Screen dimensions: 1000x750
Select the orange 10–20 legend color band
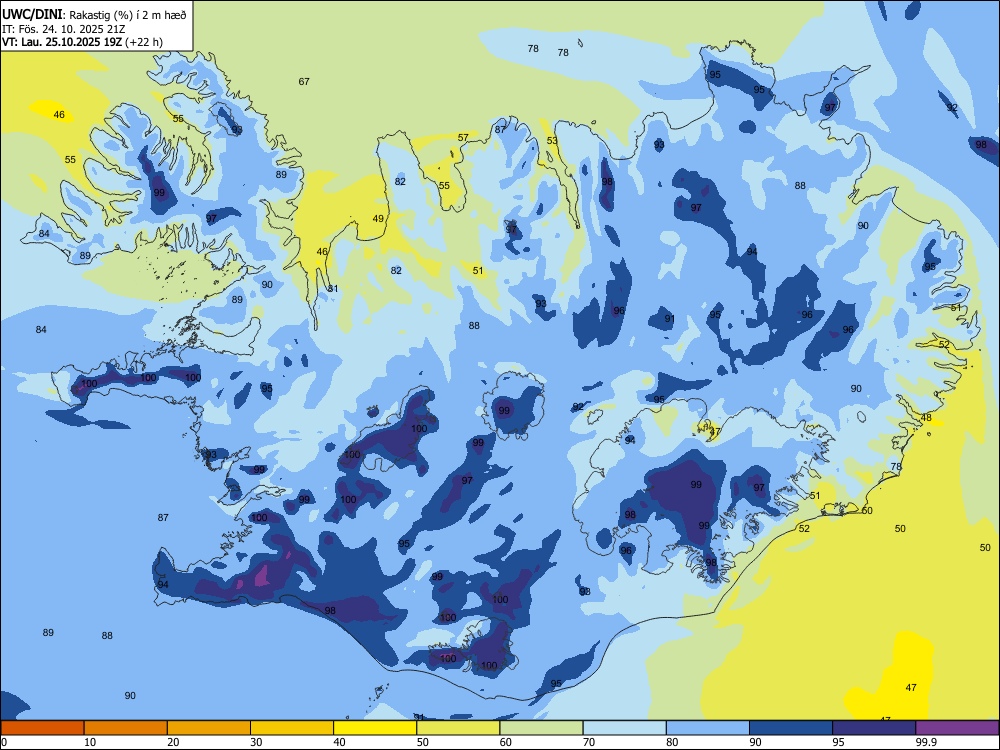126,728
